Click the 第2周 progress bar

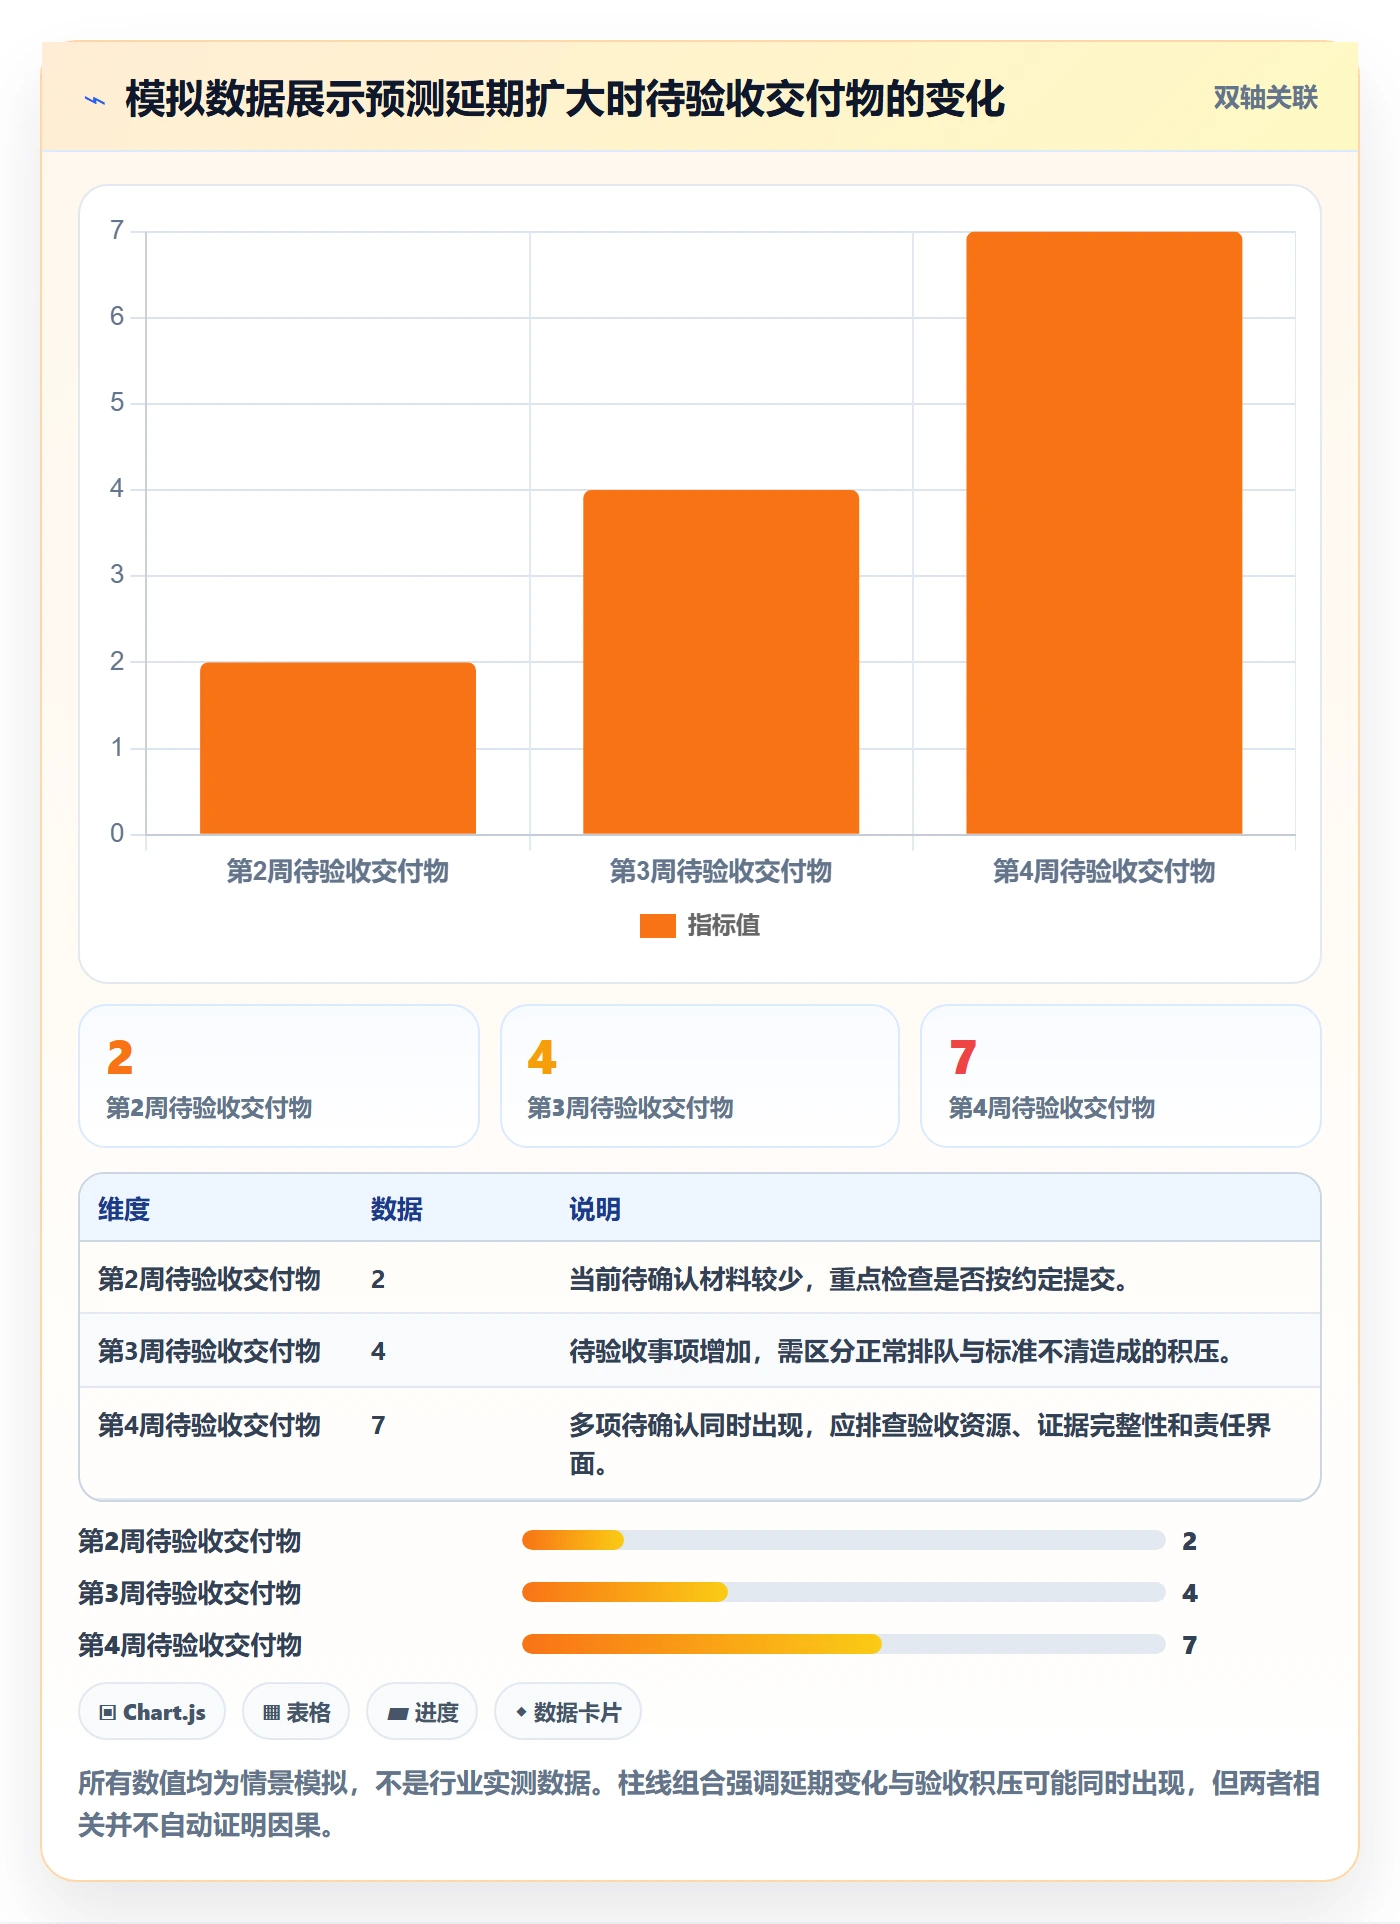tap(843, 1540)
